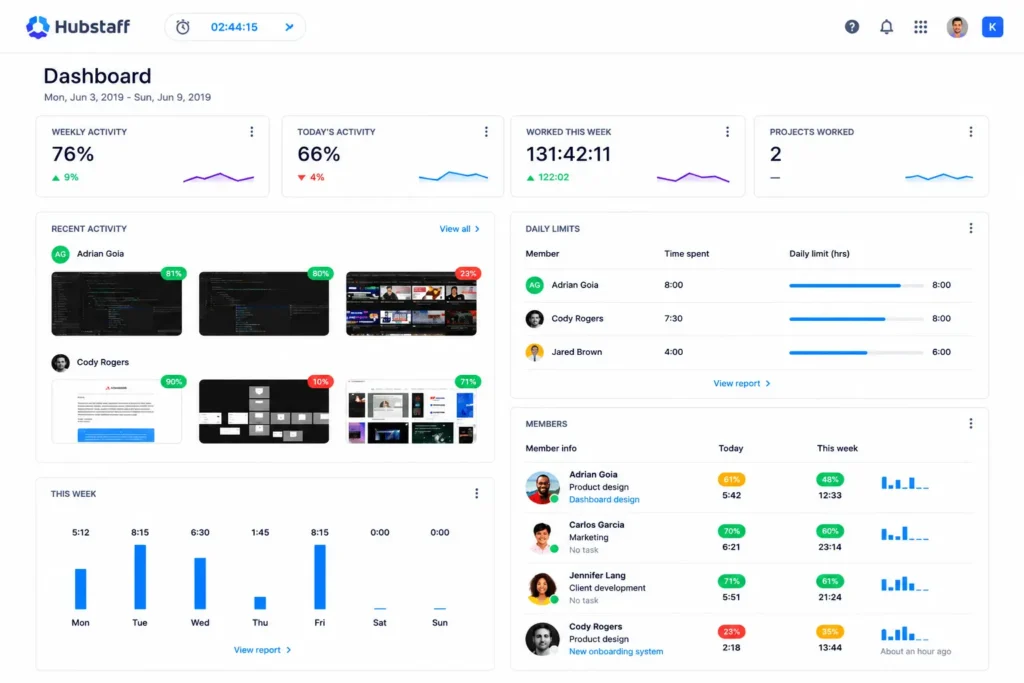Open the user profile avatar
The height and width of the screenshot is (683, 1024).
point(957,27)
